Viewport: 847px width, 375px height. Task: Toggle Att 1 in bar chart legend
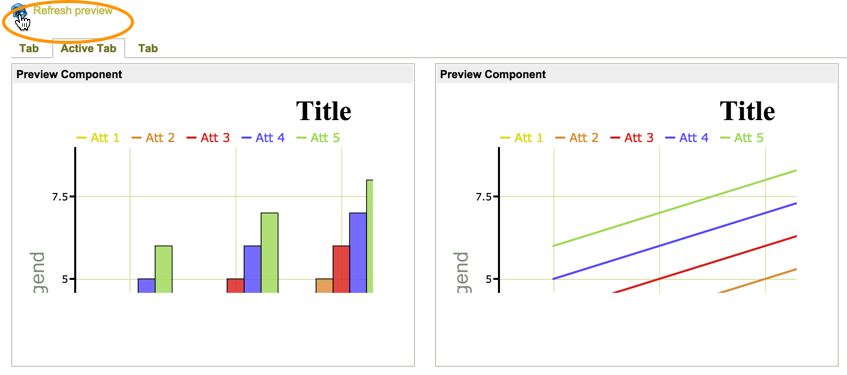(98, 138)
